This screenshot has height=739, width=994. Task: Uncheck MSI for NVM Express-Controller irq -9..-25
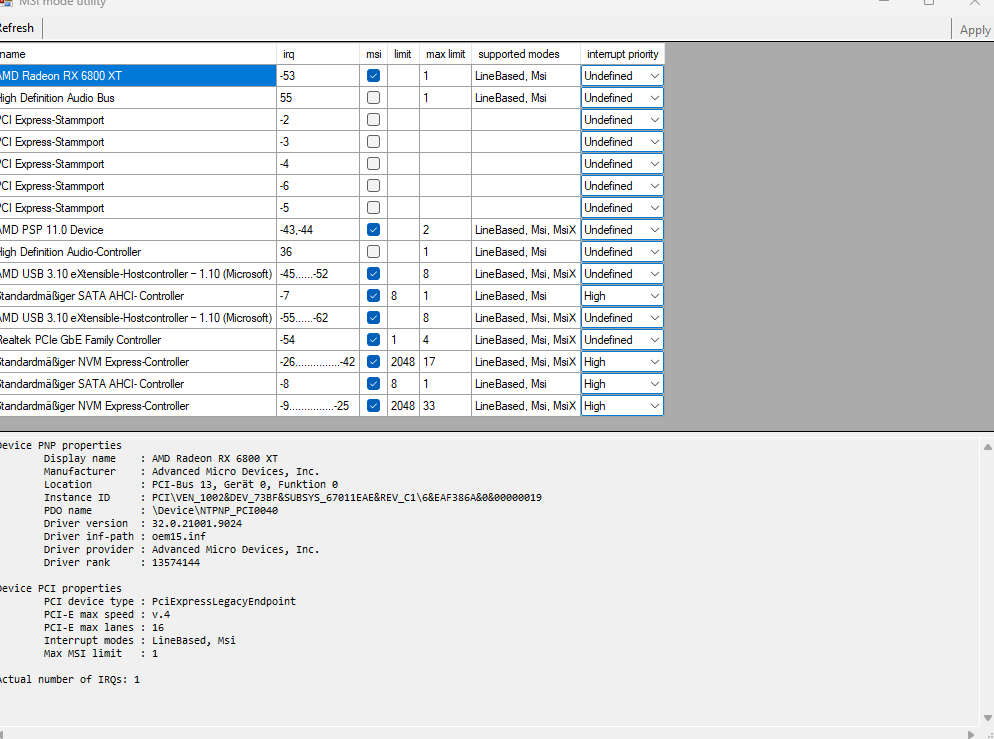373,406
